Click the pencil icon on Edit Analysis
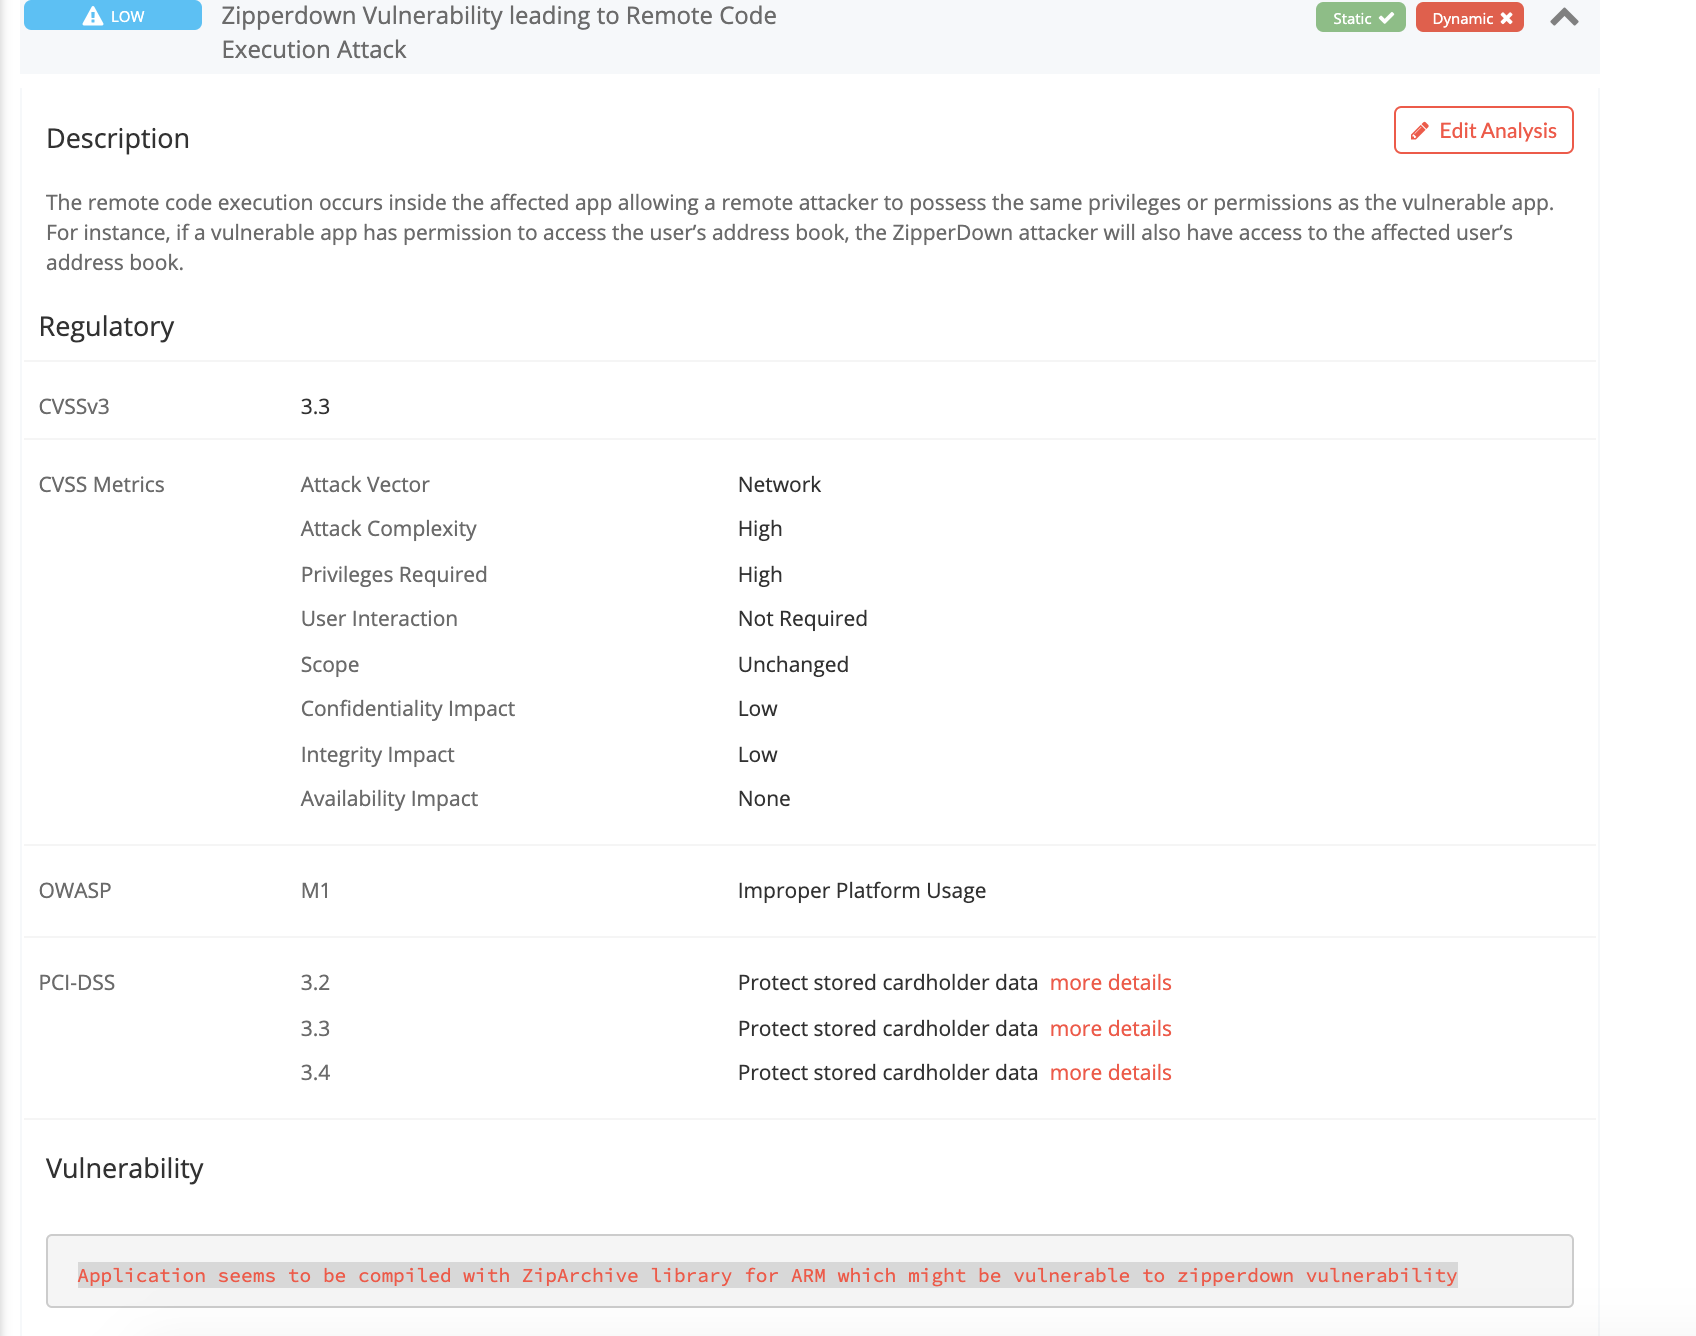The image size is (1696, 1336). [x=1418, y=130]
